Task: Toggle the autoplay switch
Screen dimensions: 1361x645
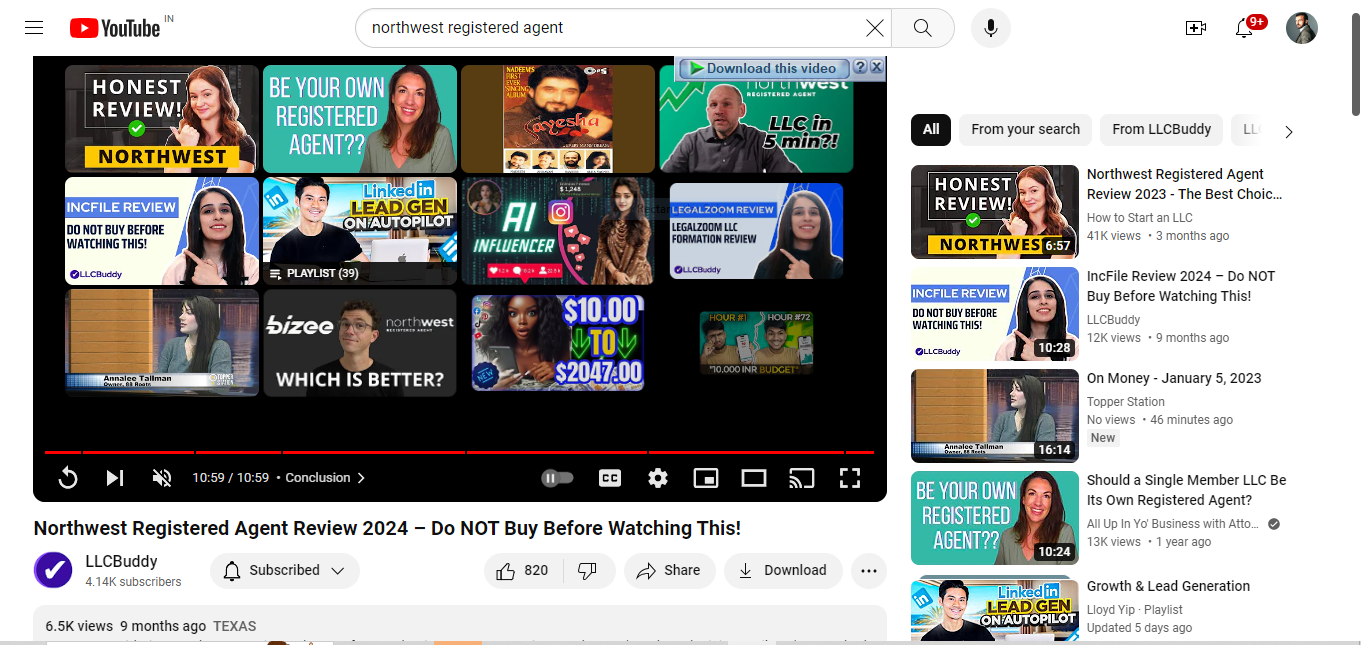Action: point(557,478)
